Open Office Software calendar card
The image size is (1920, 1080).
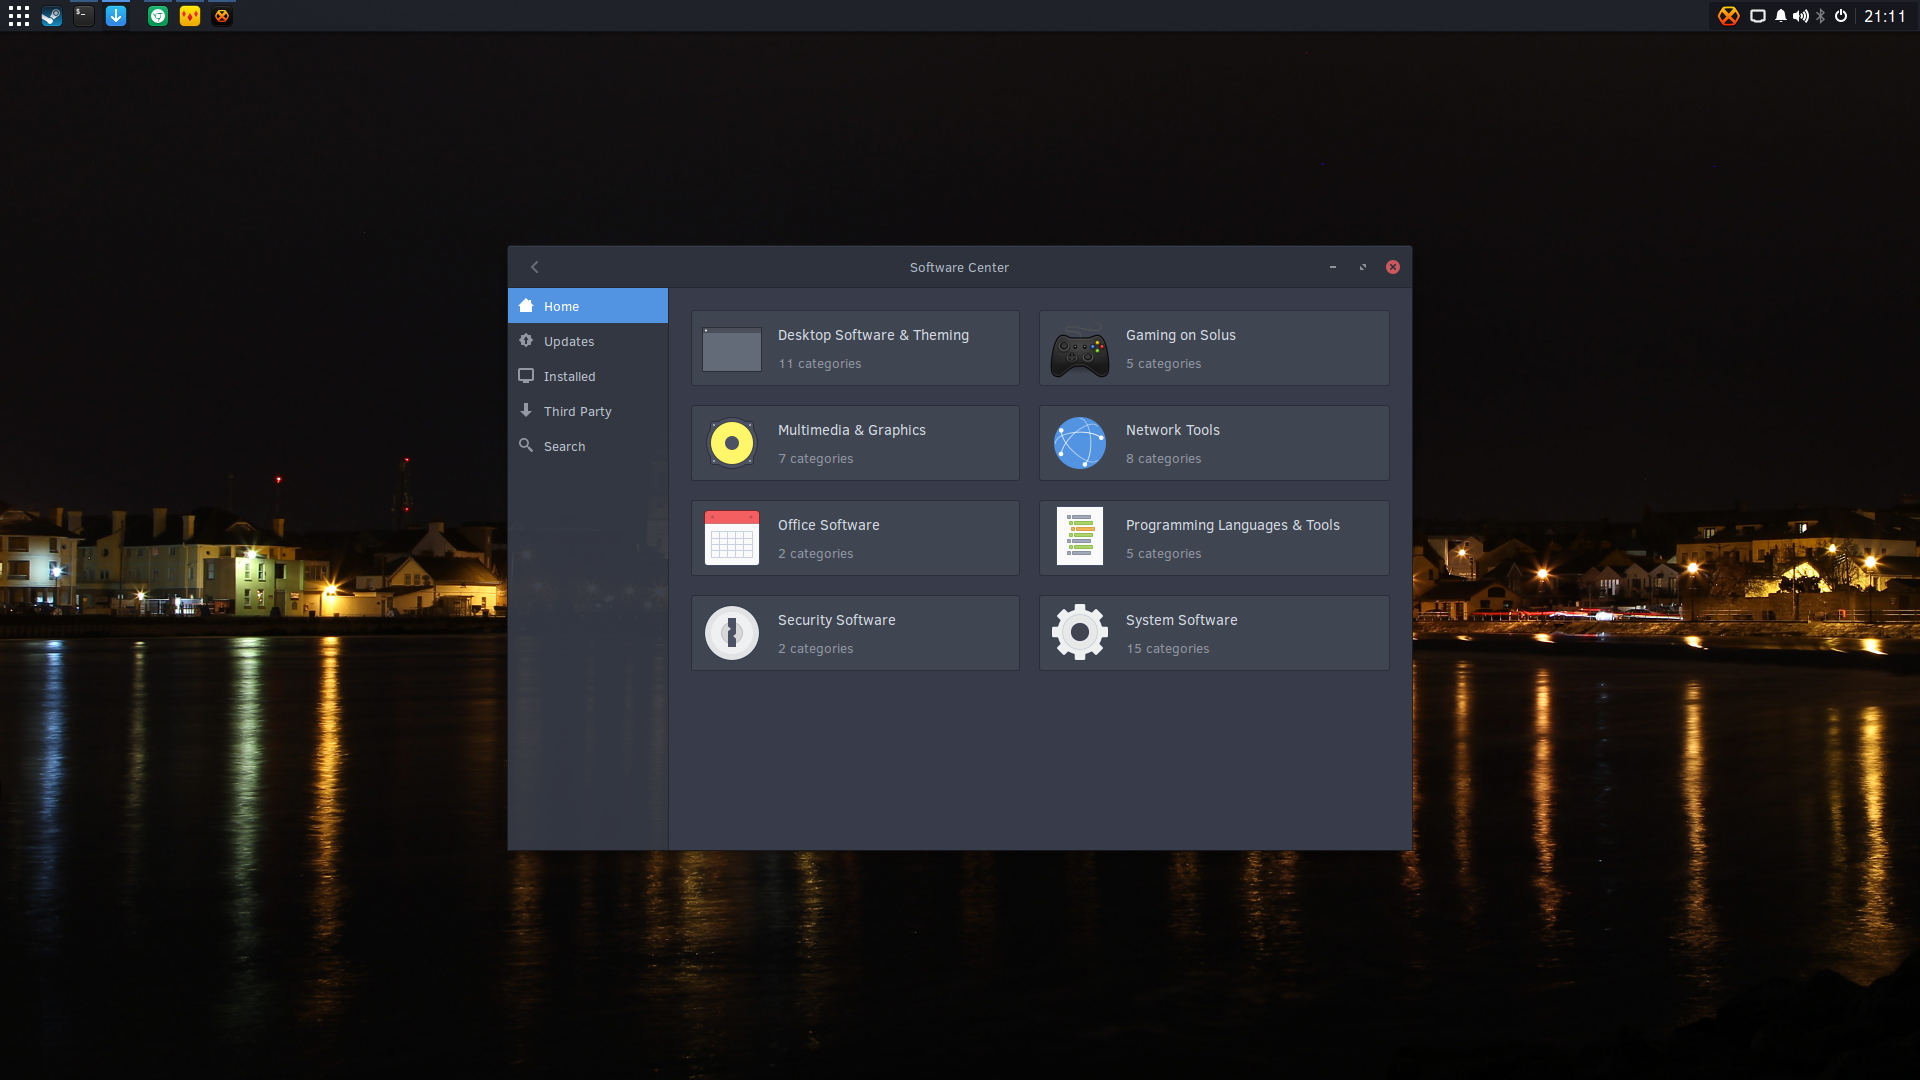click(x=855, y=538)
